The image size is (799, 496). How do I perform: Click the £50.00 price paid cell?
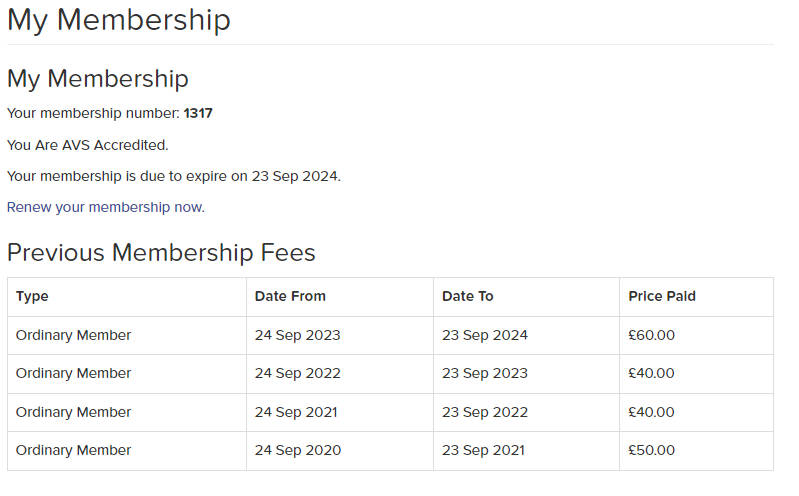[x=652, y=450]
